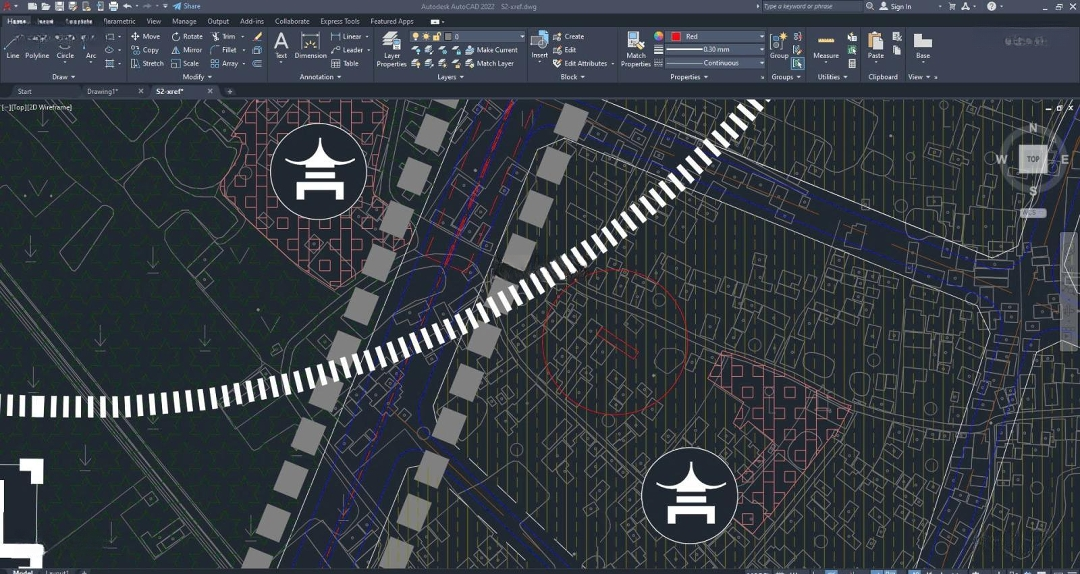The width and height of the screenshot is (1080, 574).
Task: Click the Match Properties tool
Action: pos(635,48)
